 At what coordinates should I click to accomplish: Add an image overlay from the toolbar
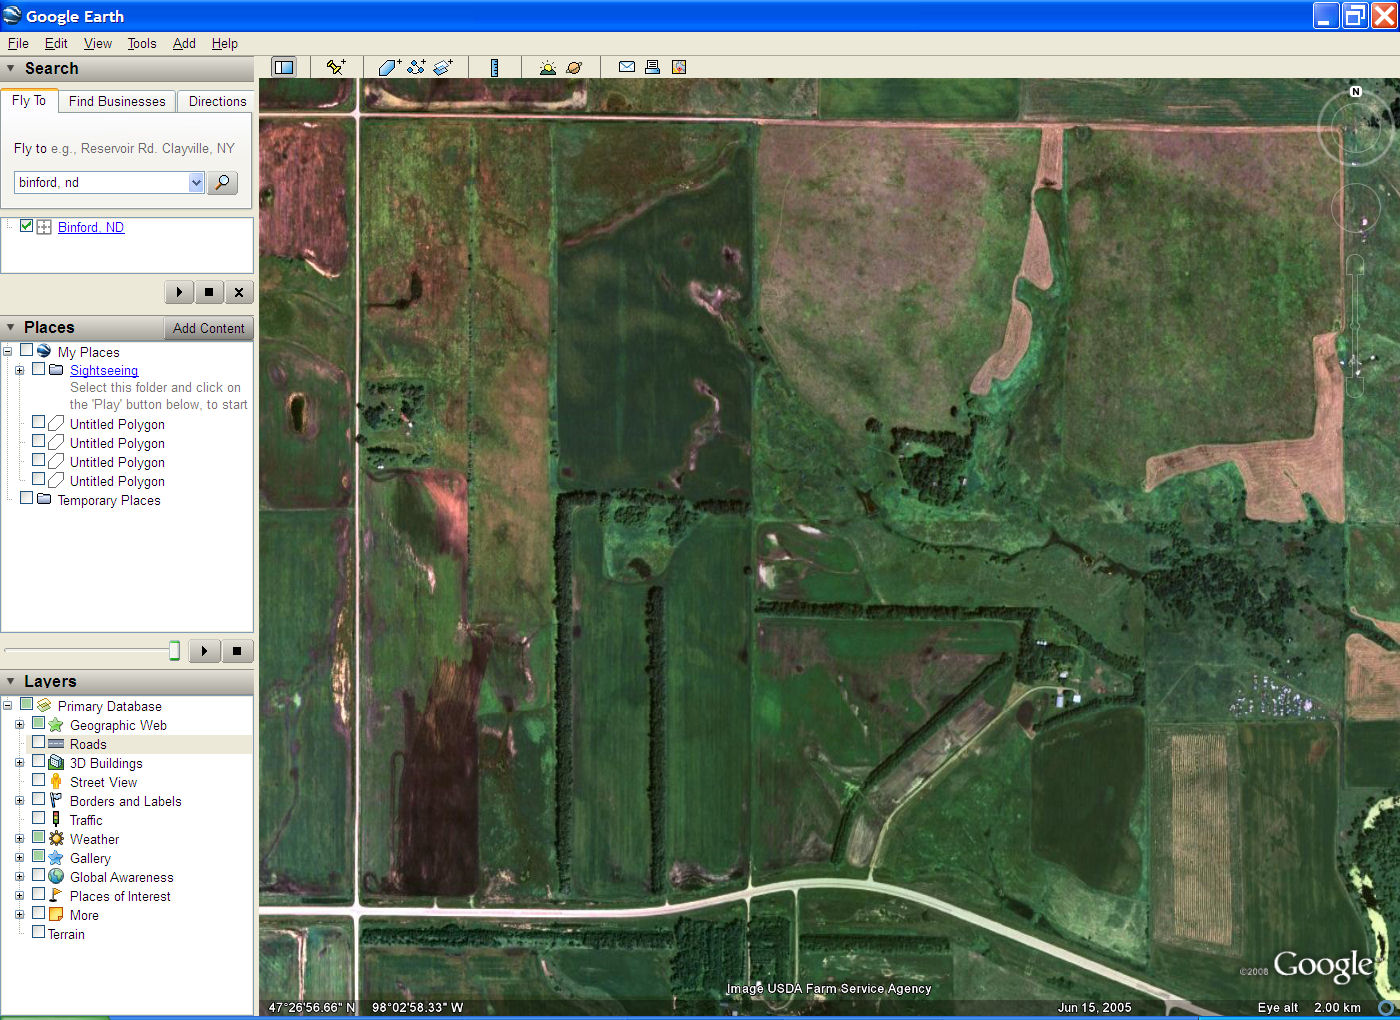[443, 67]
